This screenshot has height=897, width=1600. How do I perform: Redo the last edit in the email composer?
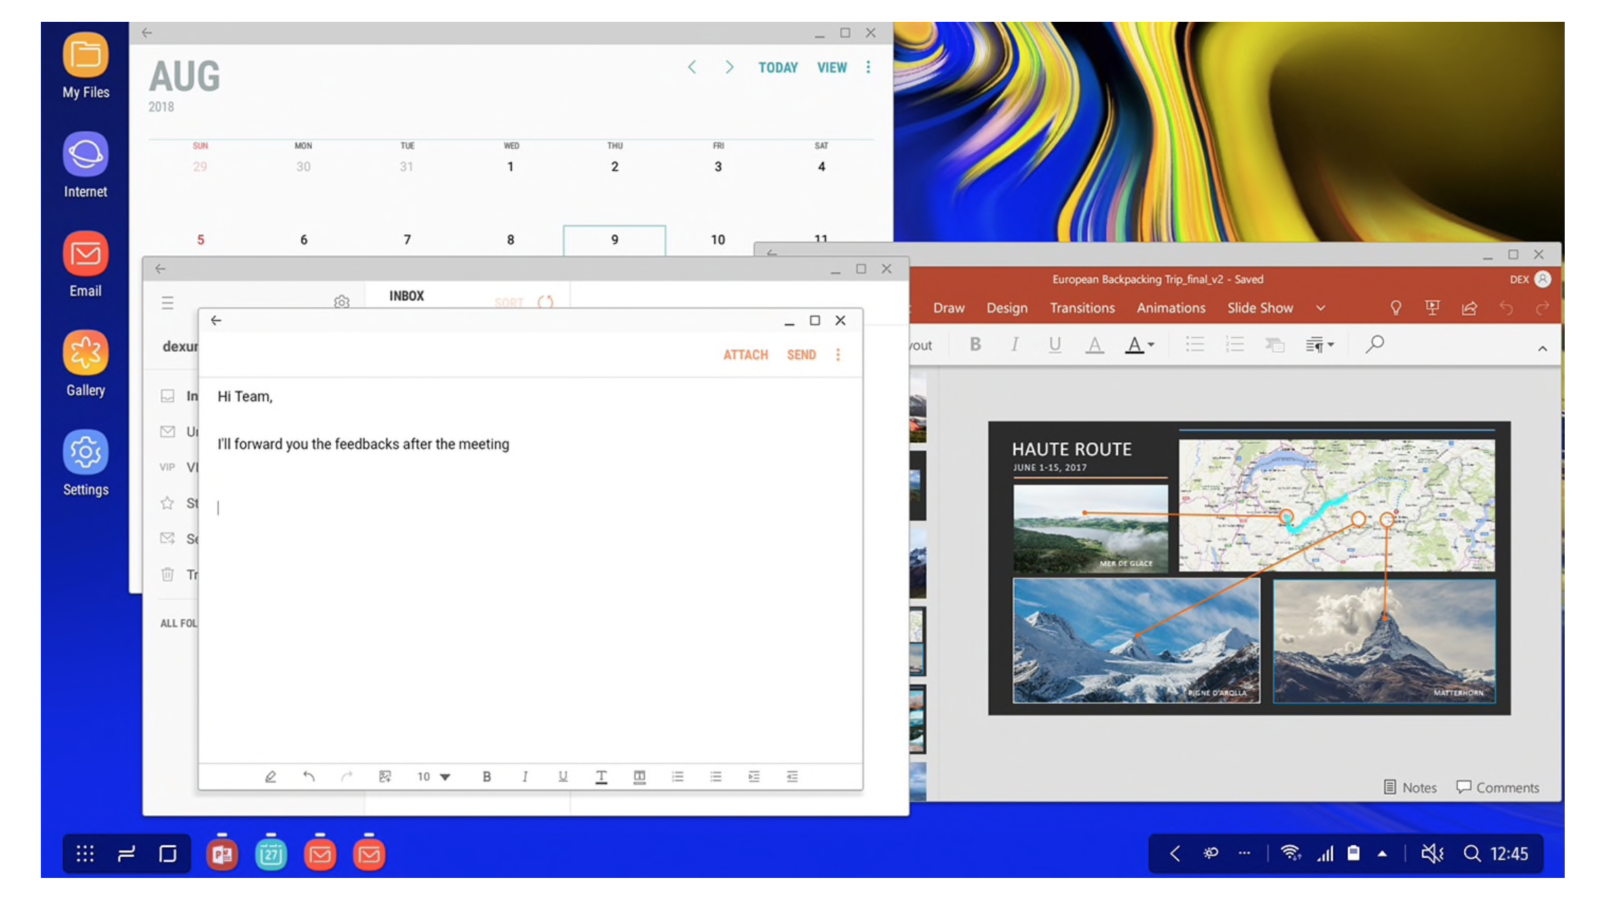pos(346,777)
